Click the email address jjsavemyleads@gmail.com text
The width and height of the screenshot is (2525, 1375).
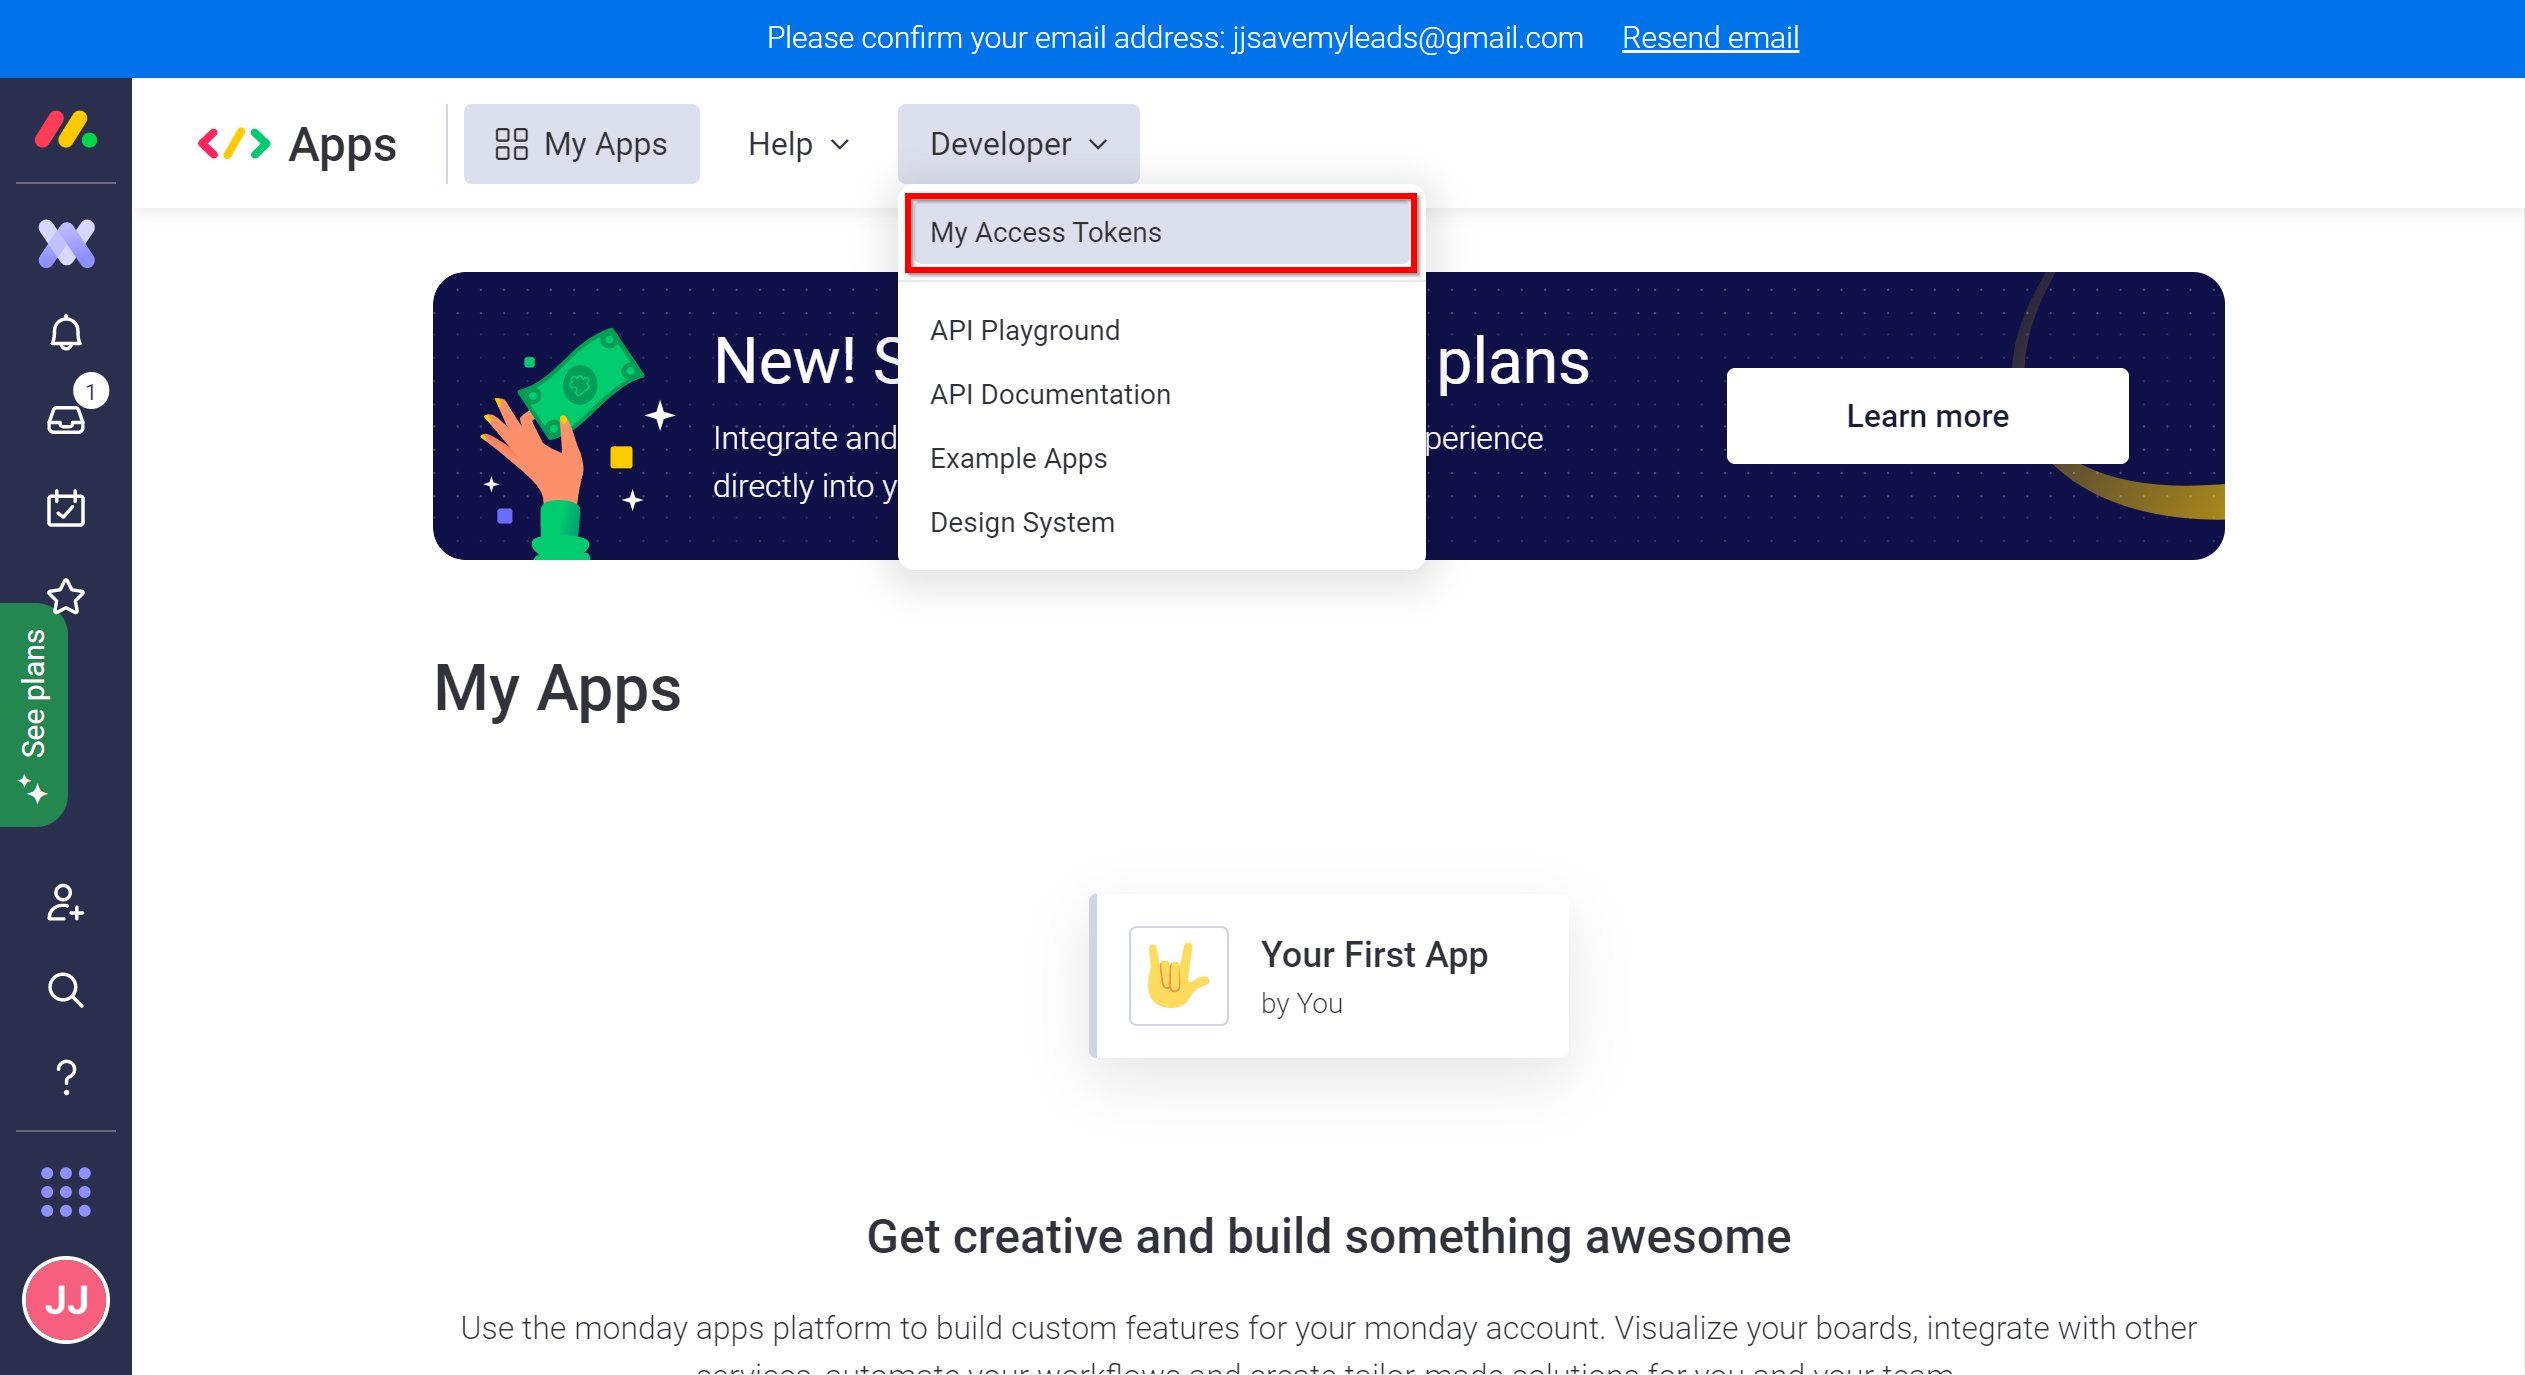1407,38
